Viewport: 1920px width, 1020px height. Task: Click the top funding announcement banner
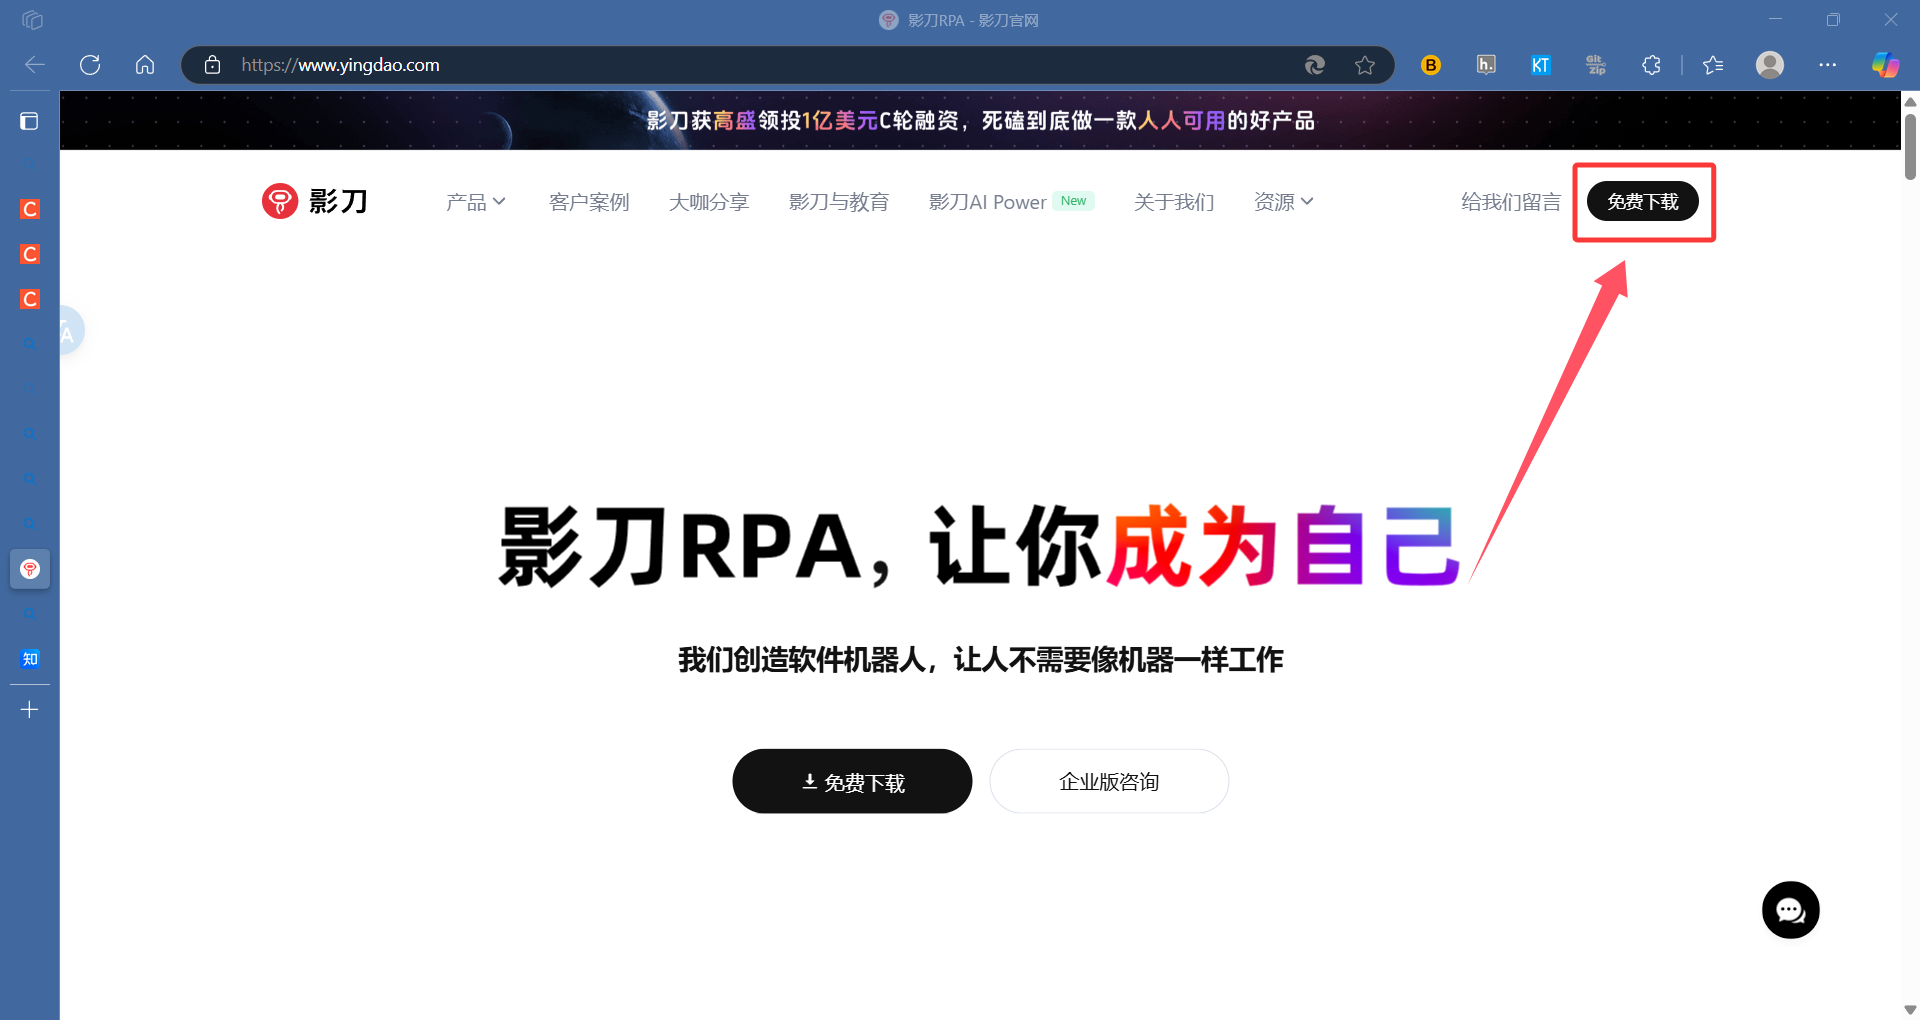(x=980, y=120)
